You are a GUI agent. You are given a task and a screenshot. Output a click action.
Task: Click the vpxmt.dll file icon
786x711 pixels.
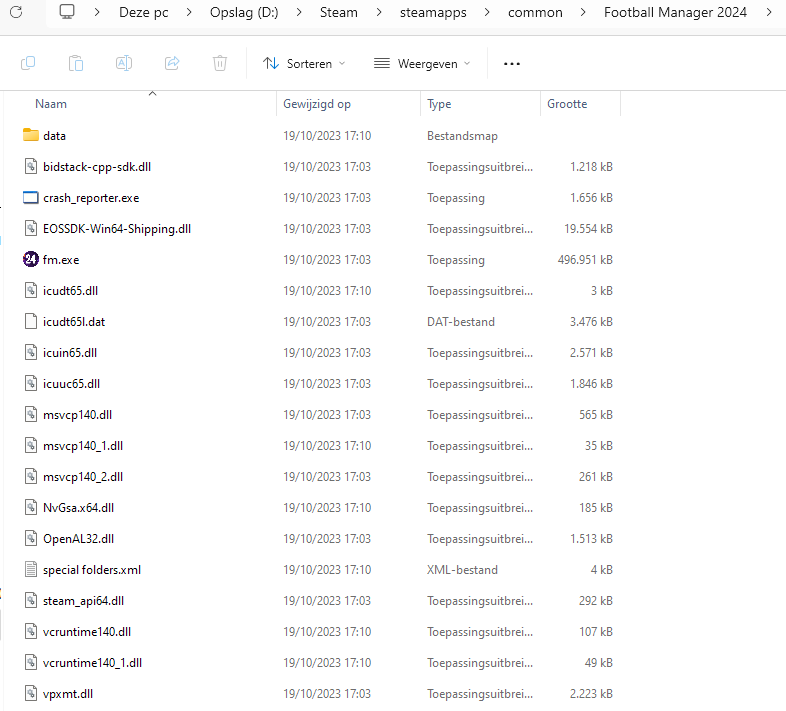point(31,693)
